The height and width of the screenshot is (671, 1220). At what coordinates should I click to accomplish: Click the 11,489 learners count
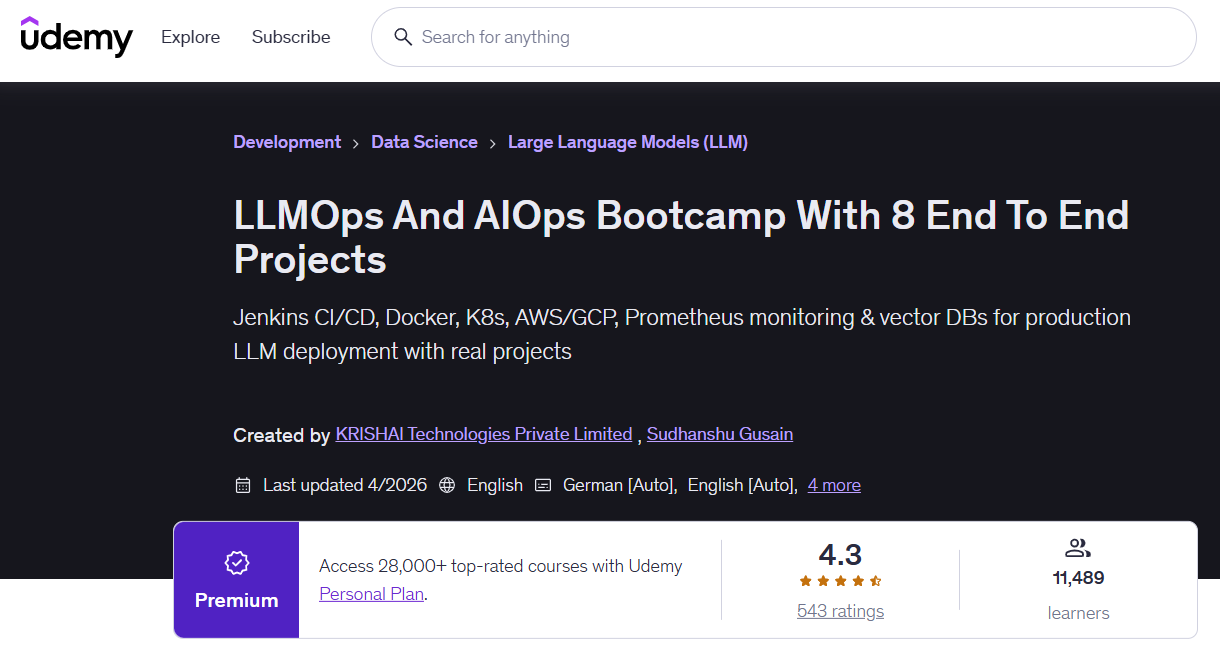1078,578
